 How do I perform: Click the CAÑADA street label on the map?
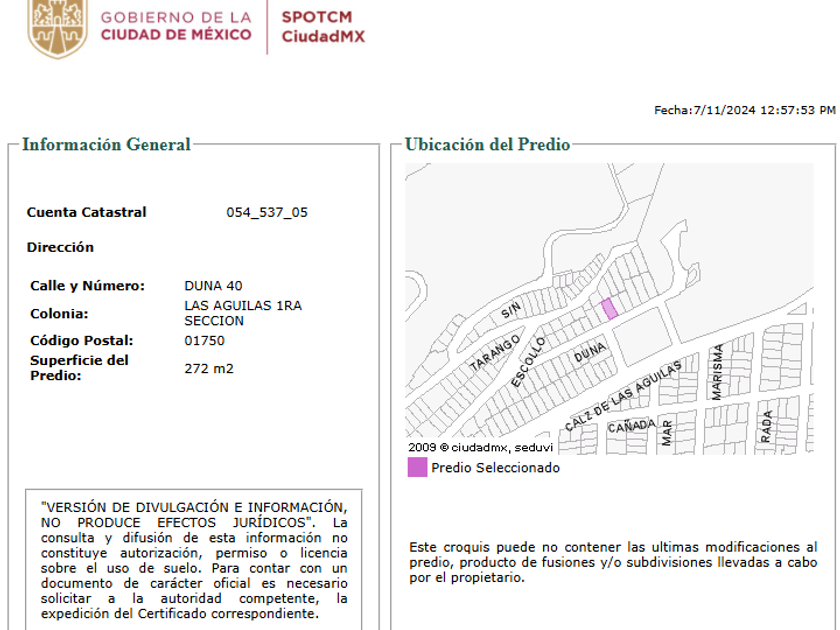631,426
